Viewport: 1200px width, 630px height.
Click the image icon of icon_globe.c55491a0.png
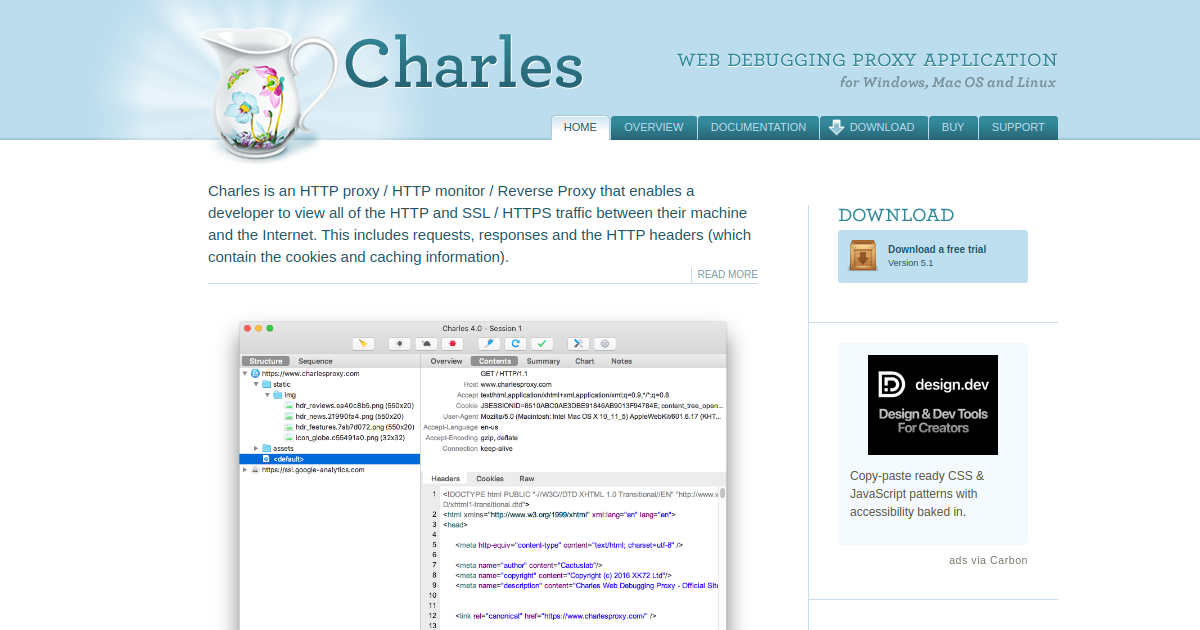[x=290, y=437]
